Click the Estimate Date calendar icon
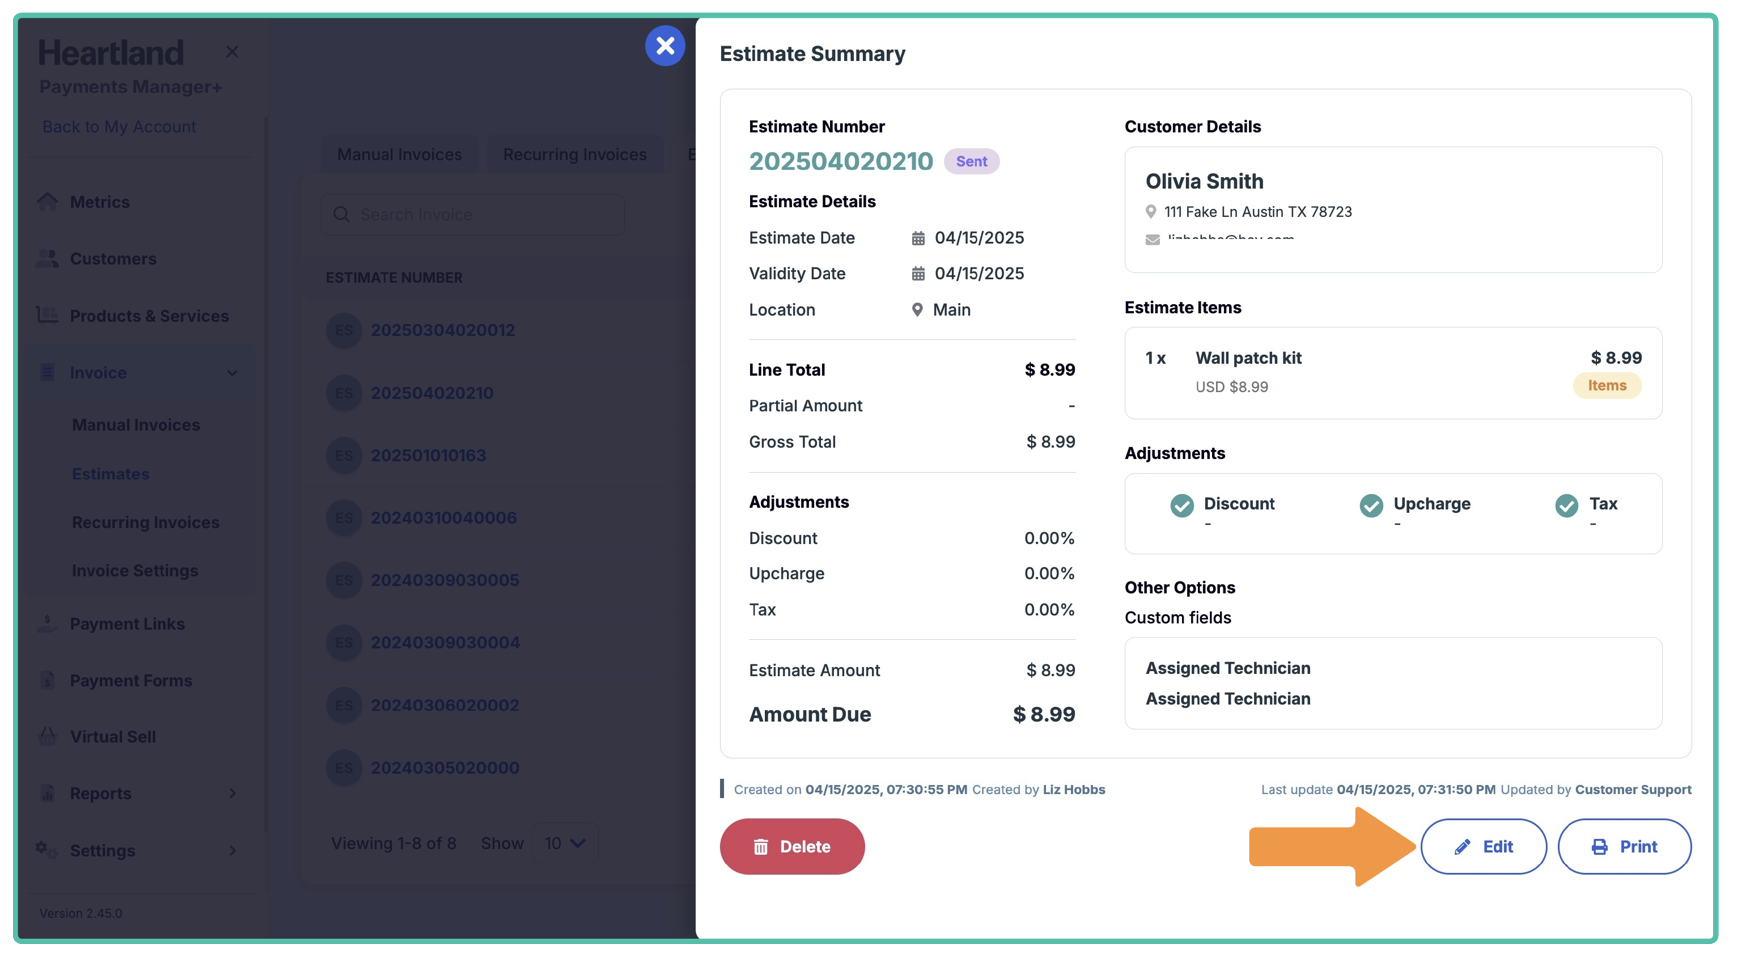This screenshot has height=974, width=1756. click(918, 238)
